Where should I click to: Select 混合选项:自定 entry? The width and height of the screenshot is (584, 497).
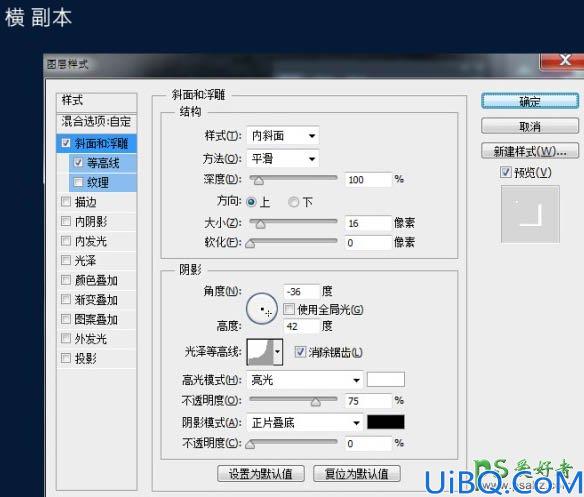click(96, 122)
